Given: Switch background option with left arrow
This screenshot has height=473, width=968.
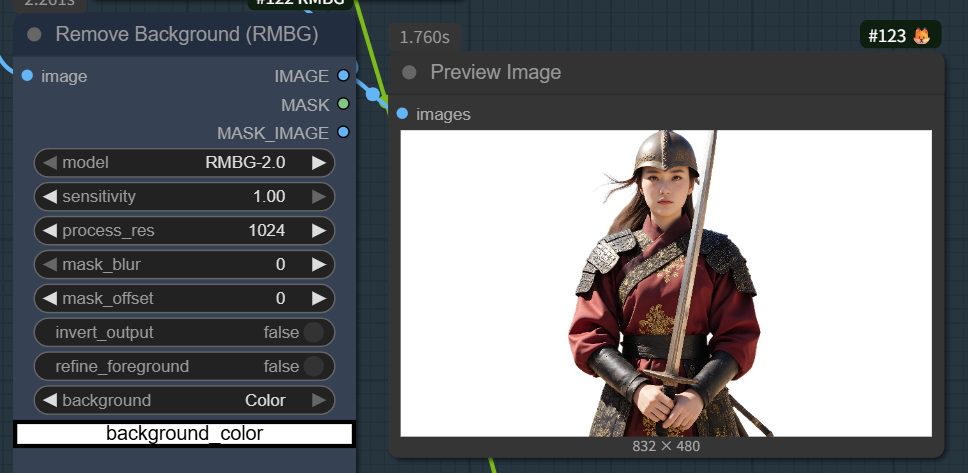Looking at the screenshot, I should 50,400.
